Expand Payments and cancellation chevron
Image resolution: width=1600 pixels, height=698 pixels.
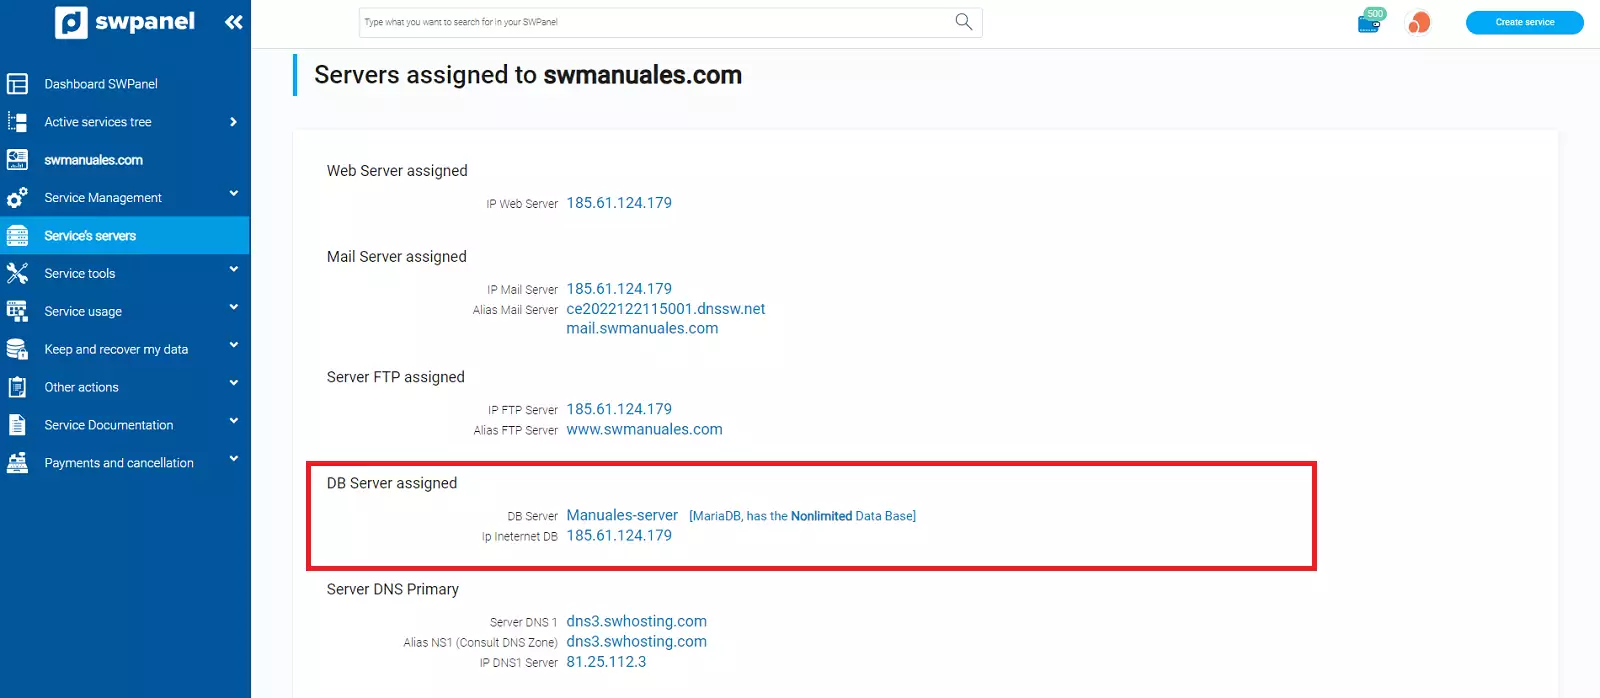(234, 459)
